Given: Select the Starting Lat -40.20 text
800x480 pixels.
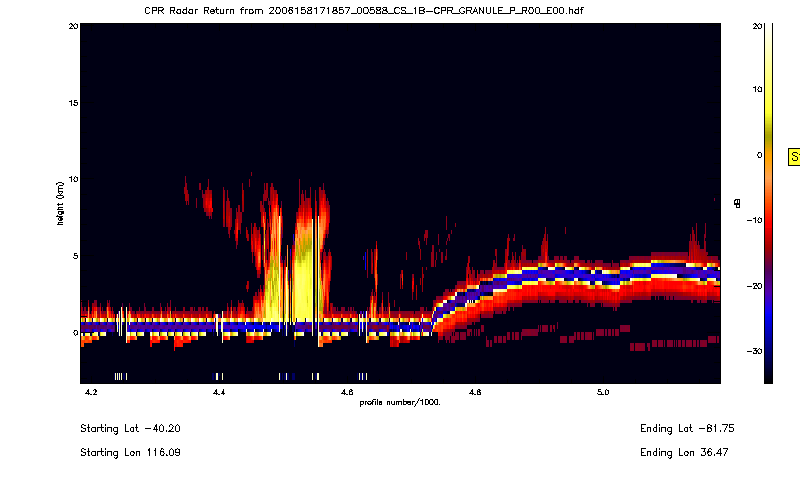Looking at the screenshot, I should [130, 428].
